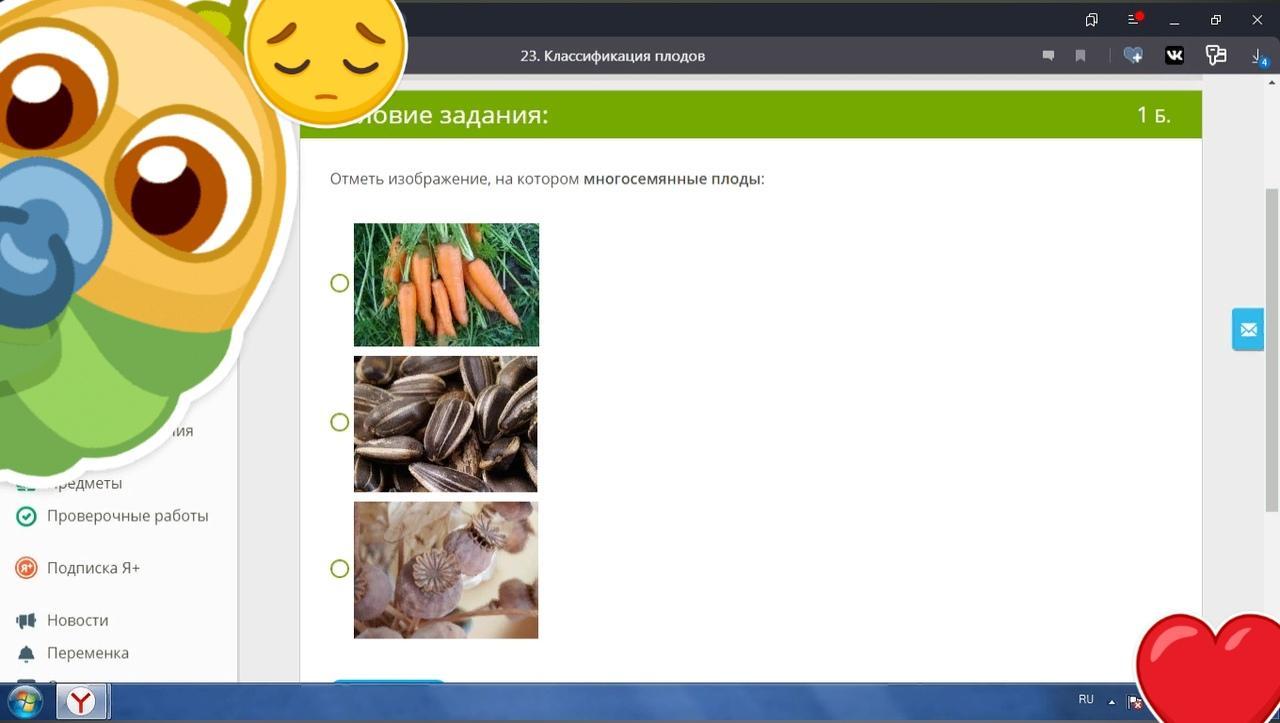1280x723 pixels.
Task: Click the downloads arrow icon with badge 4
Action: [1258, 56]
